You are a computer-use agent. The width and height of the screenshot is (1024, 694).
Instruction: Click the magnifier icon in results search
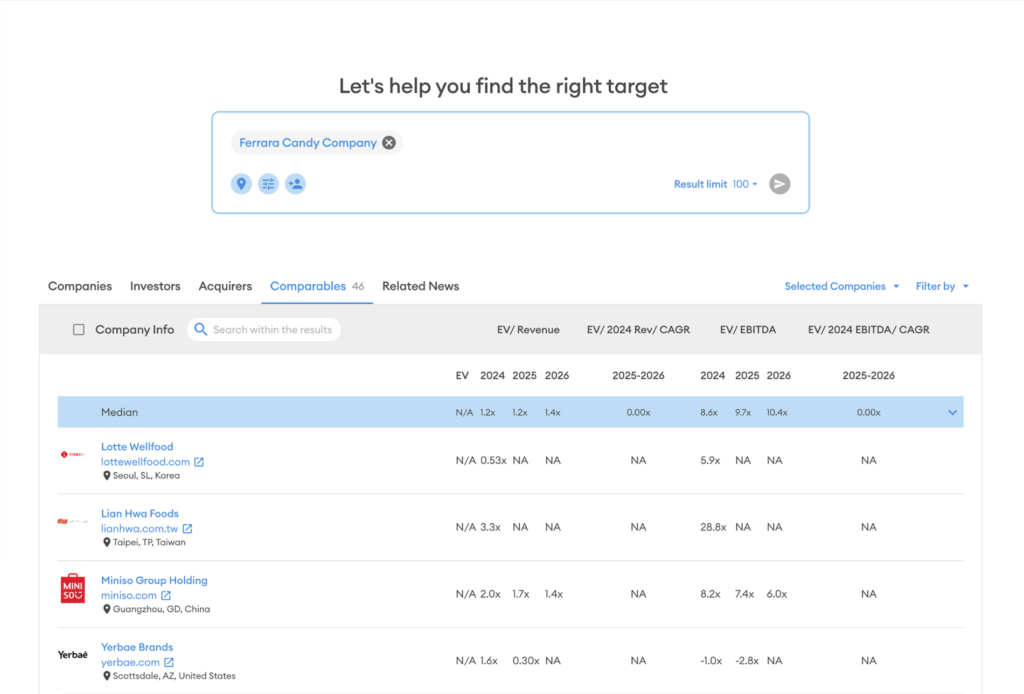(x=200, y=330)
